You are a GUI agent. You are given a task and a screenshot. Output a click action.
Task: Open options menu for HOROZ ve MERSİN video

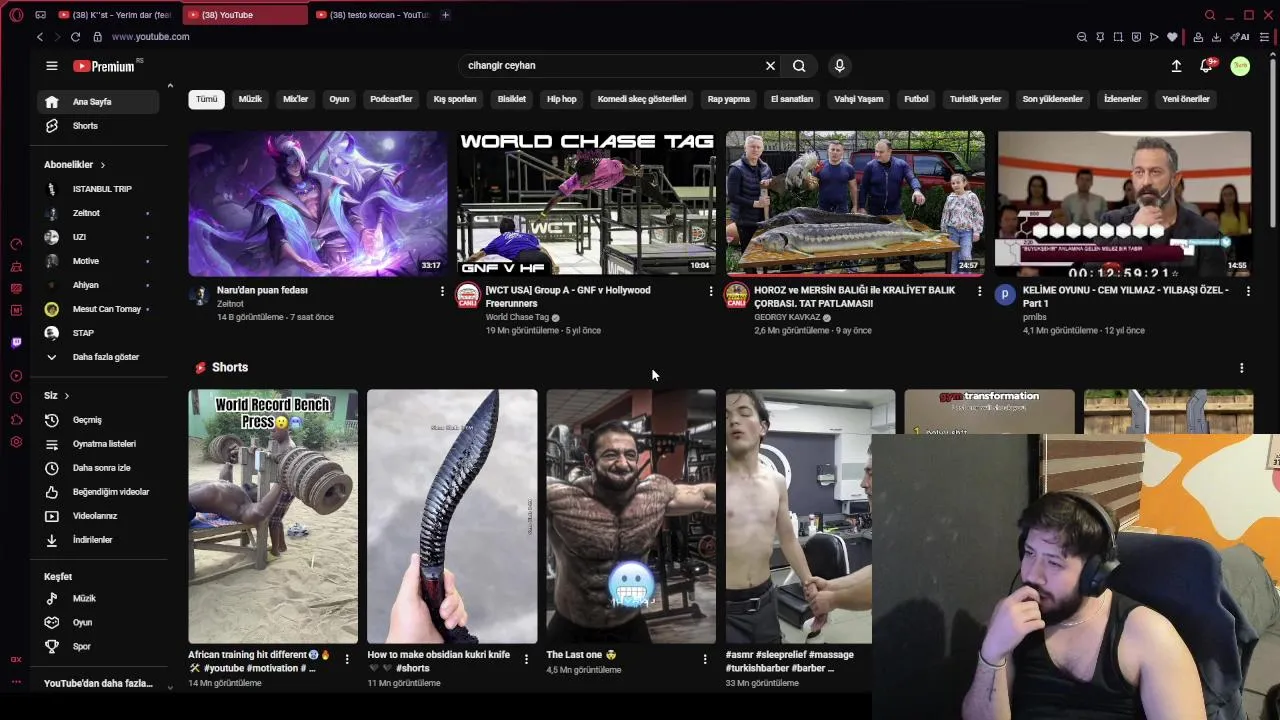coord(979,291)
